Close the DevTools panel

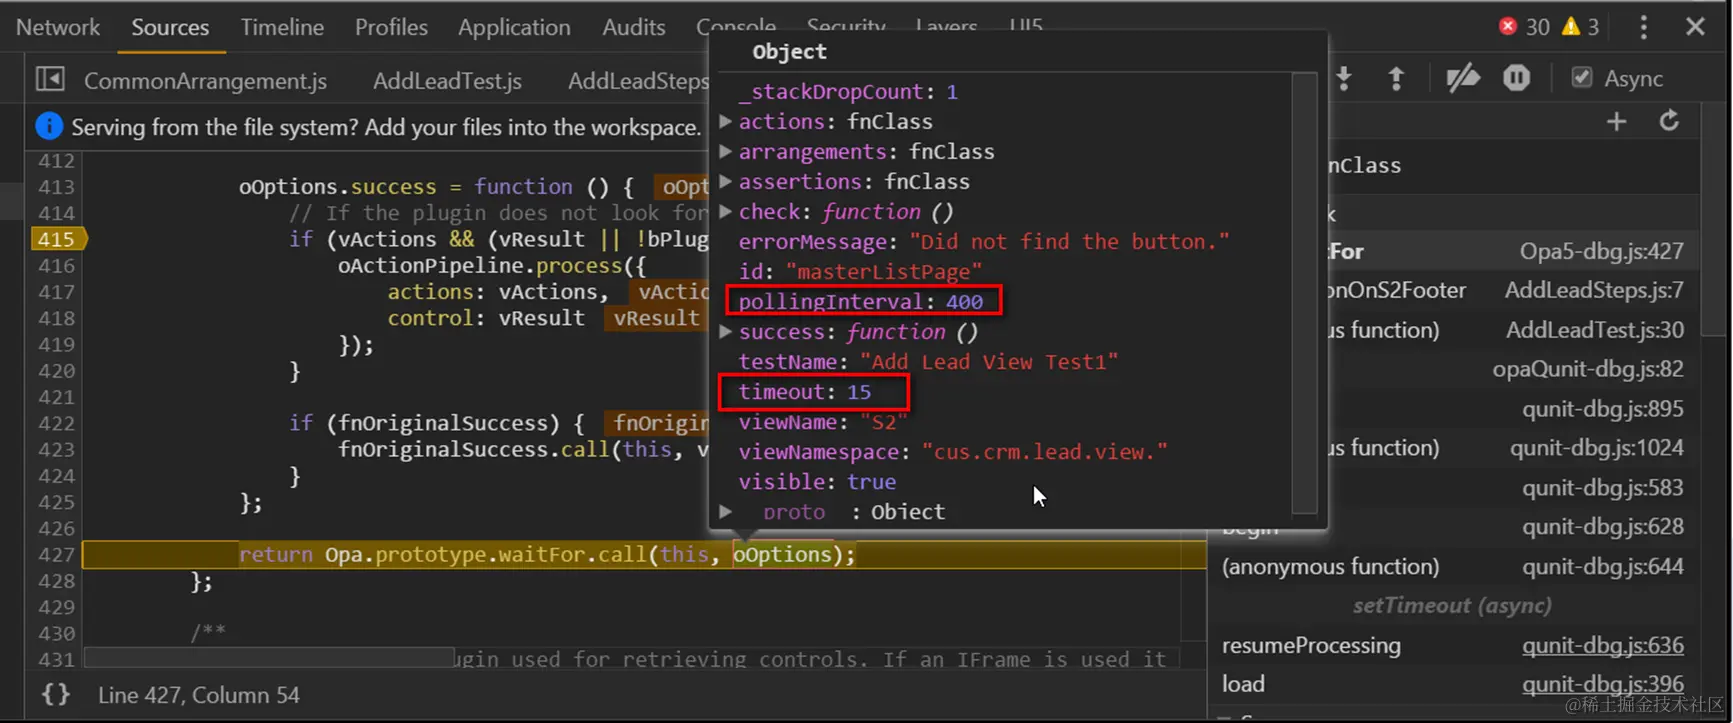1695,27
